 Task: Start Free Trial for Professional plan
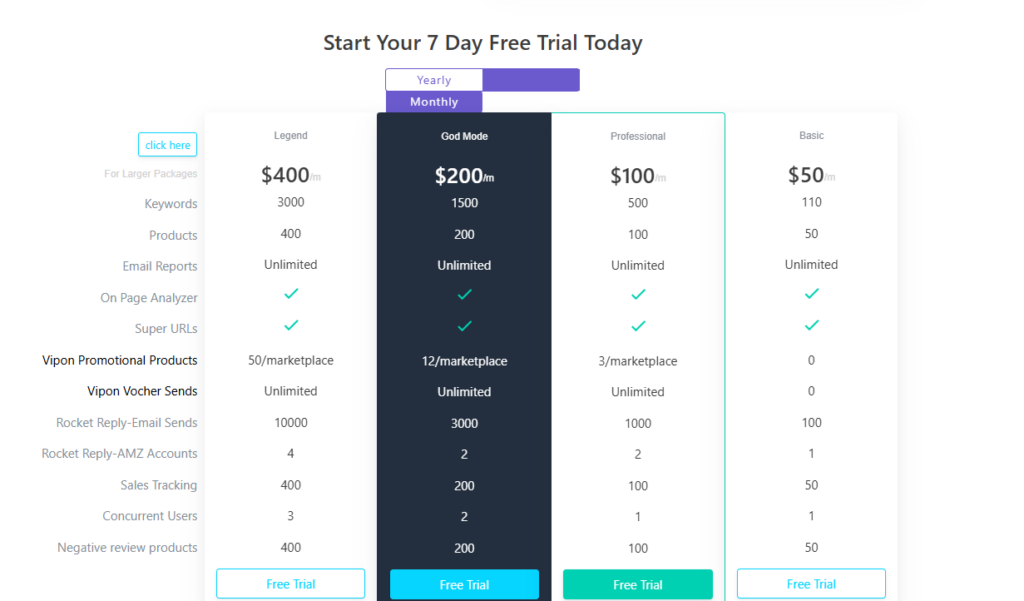[638, 585]
